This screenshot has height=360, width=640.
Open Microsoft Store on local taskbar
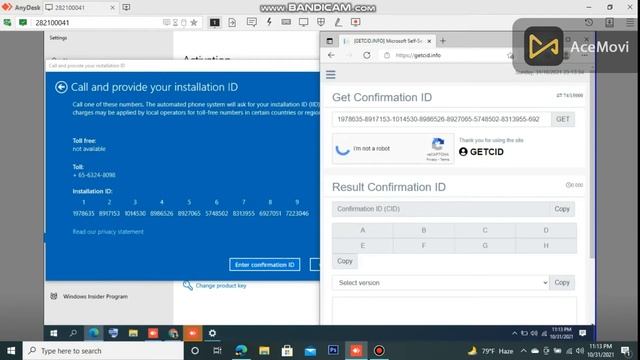(287, 350)
